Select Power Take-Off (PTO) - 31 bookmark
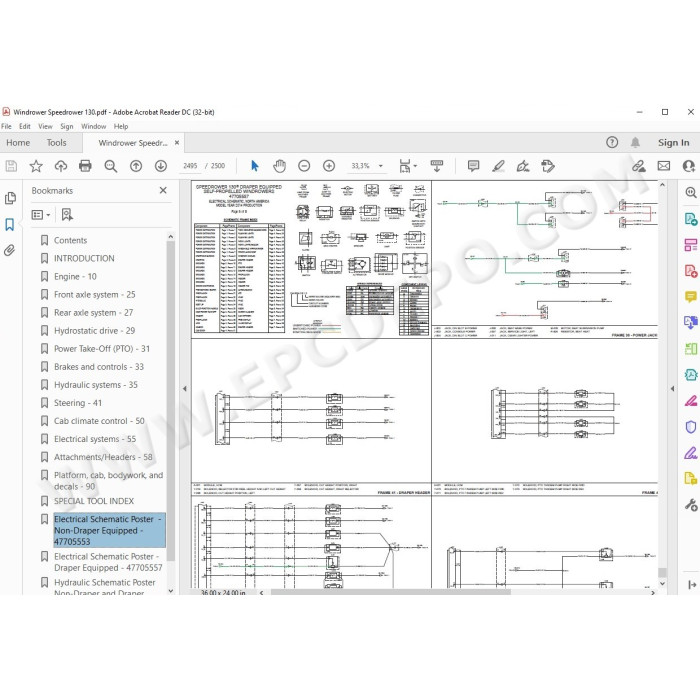The width and height of the screenshot is (700, 700). point(102,349)
